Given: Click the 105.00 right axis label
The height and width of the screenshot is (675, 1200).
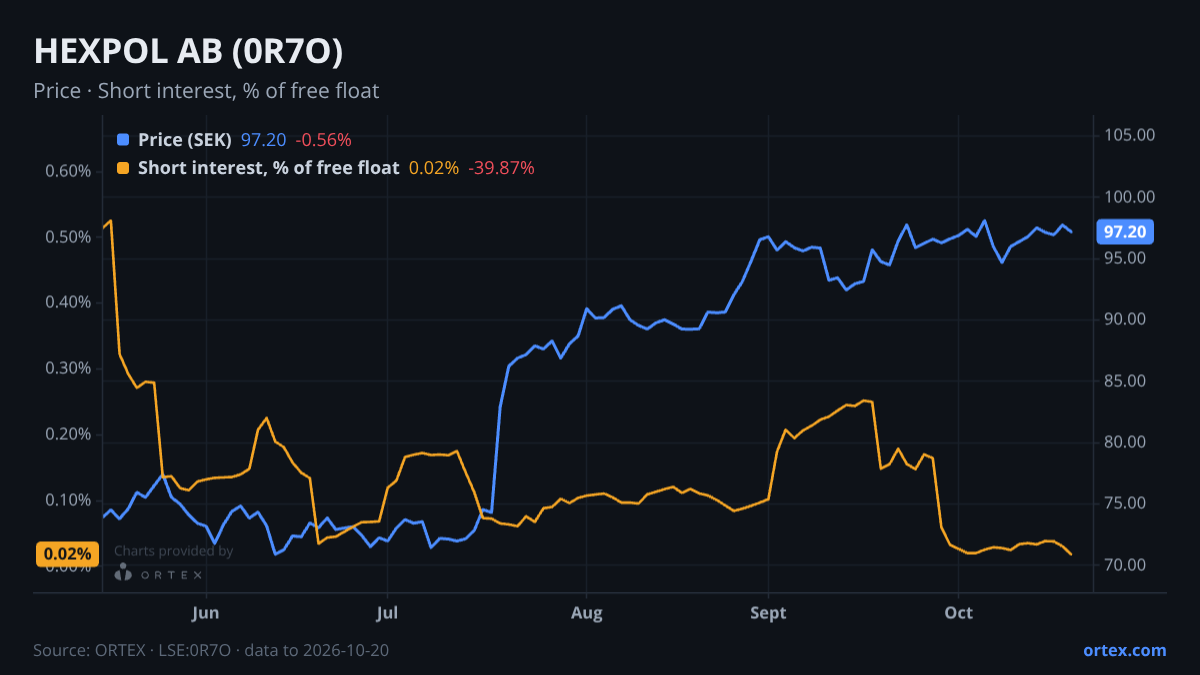Looking at the screenshot, I should pos(1130,135).
